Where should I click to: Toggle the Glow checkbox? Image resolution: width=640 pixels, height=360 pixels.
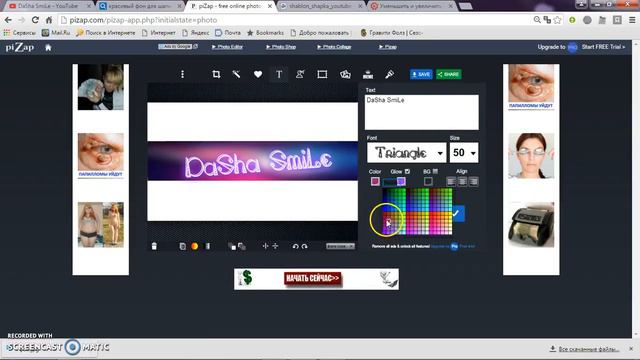pyautogui.click(x=407, y=171)
